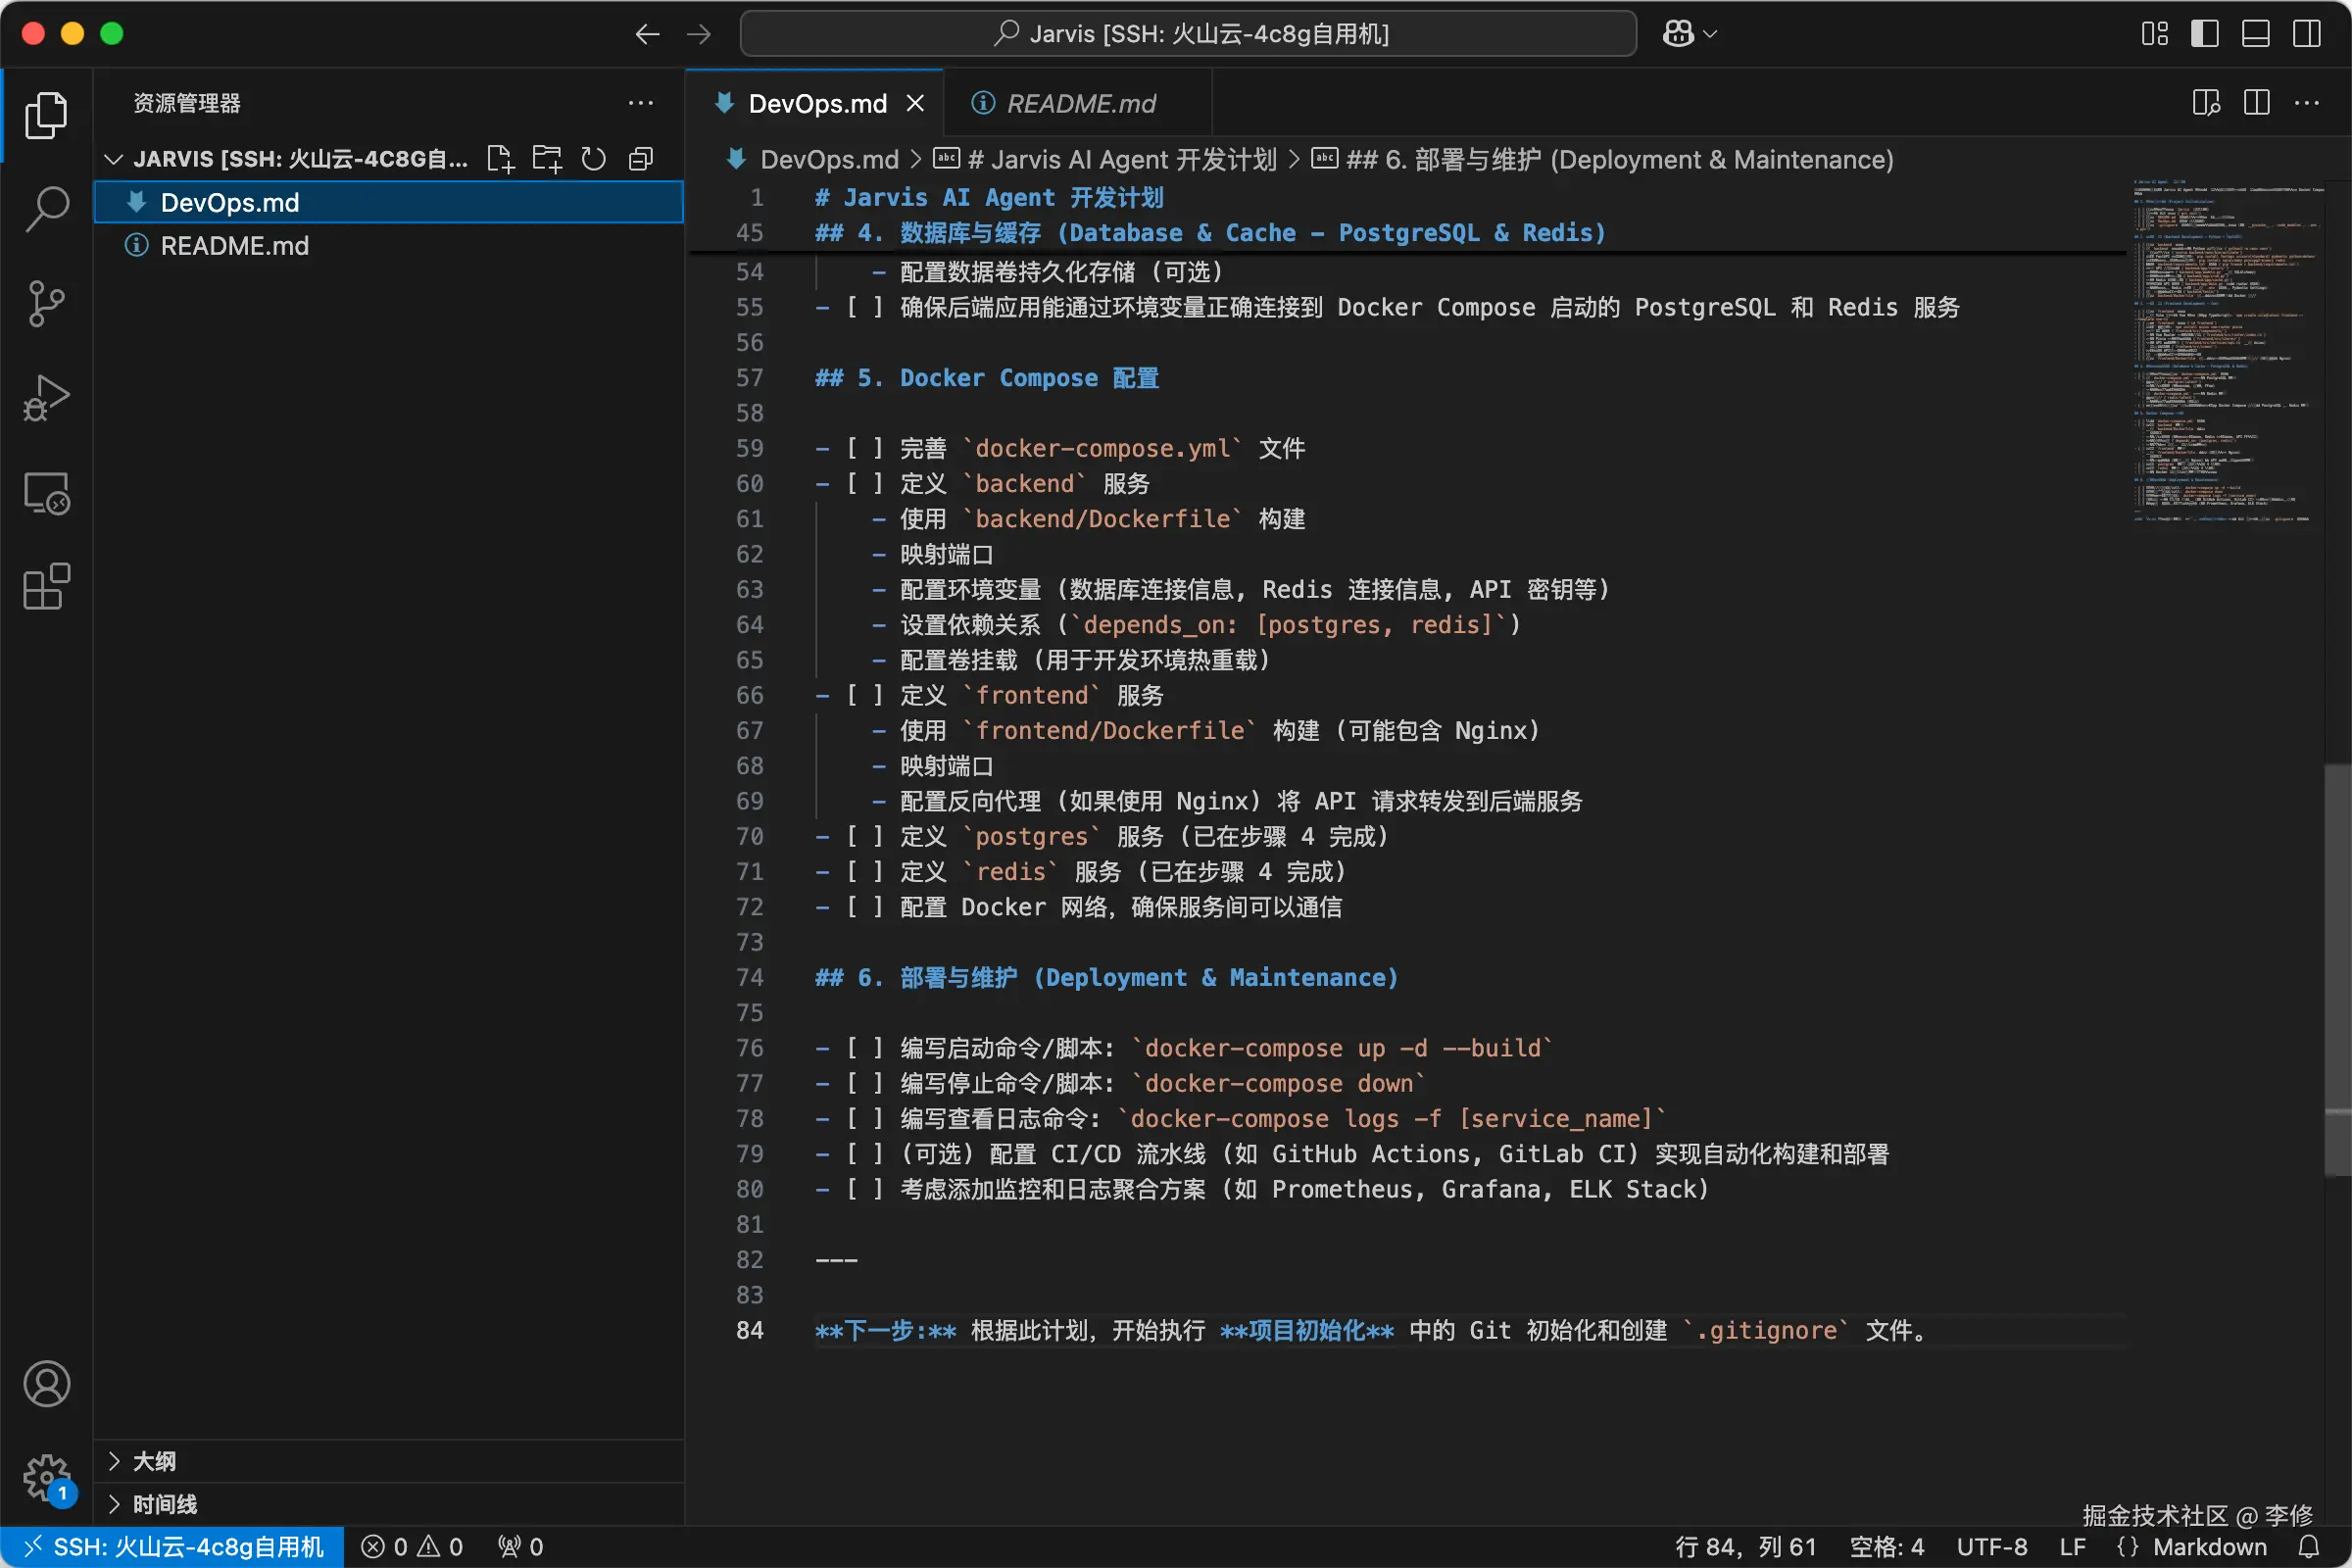Click Refresh Explorer icon
The image size is (2352, 1568).
coord(594,159)
